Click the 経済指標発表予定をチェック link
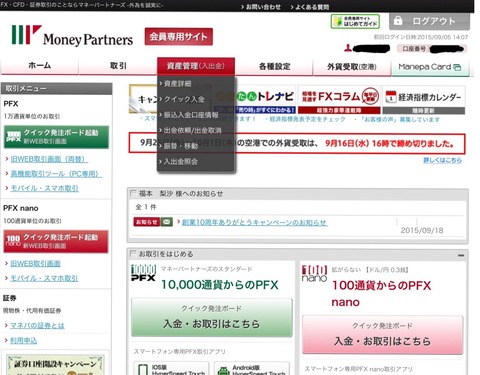The height and width of the screenshot is (375, 480). click(307, 119)
